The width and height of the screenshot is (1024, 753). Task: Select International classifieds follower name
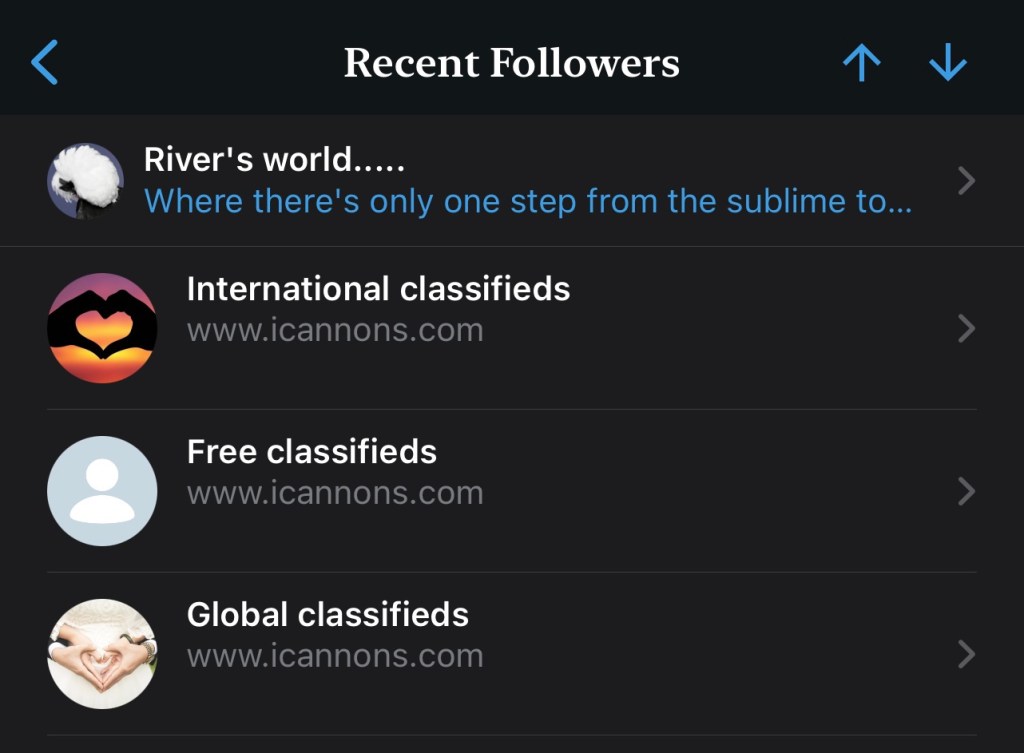378,289
